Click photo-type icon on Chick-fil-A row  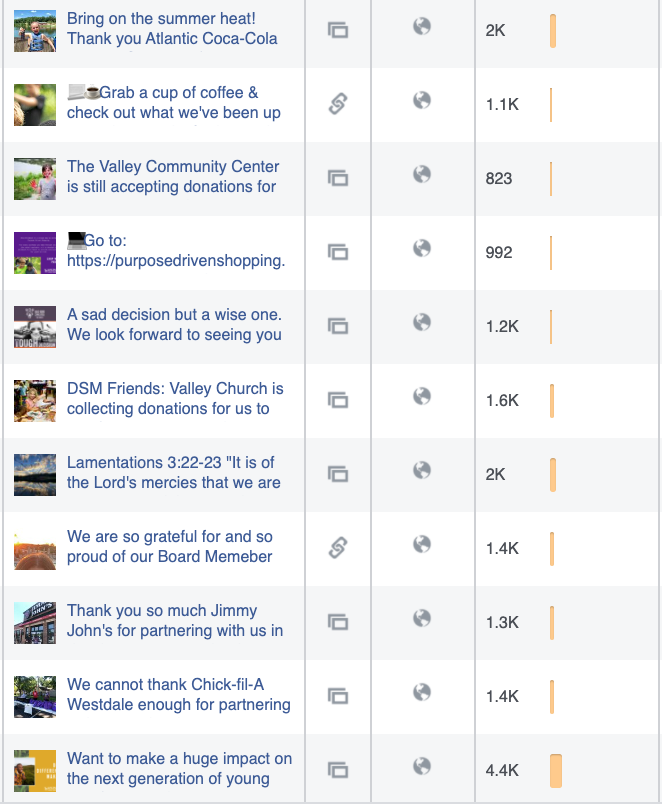[x=338, y=697]
